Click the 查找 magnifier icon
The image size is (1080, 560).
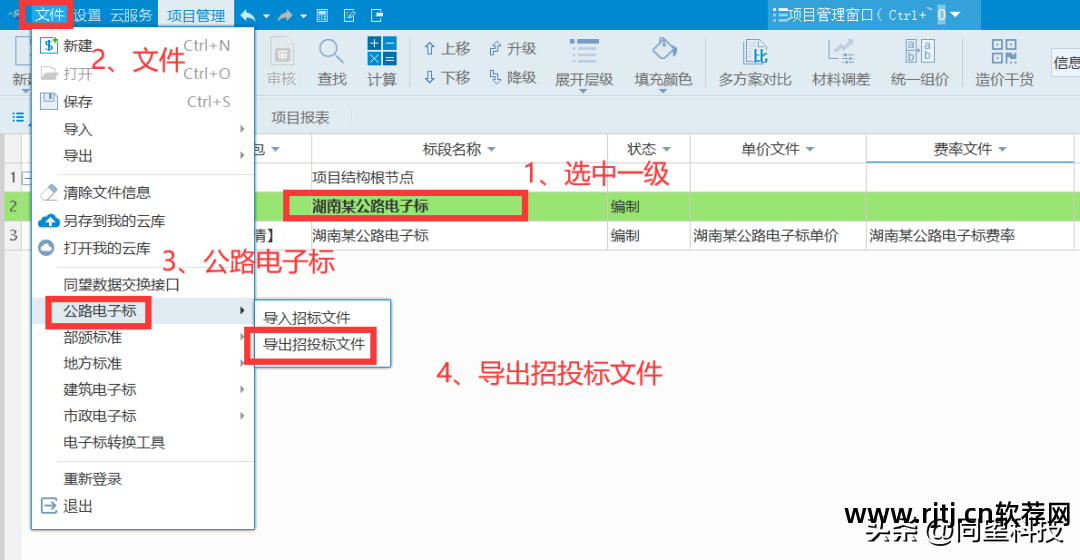tap(331, 63)
